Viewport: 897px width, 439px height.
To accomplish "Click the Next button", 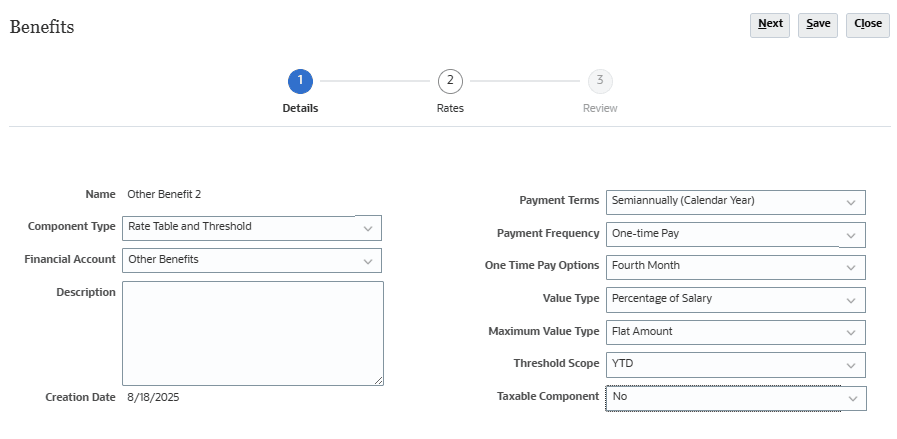I will [770, 25].
